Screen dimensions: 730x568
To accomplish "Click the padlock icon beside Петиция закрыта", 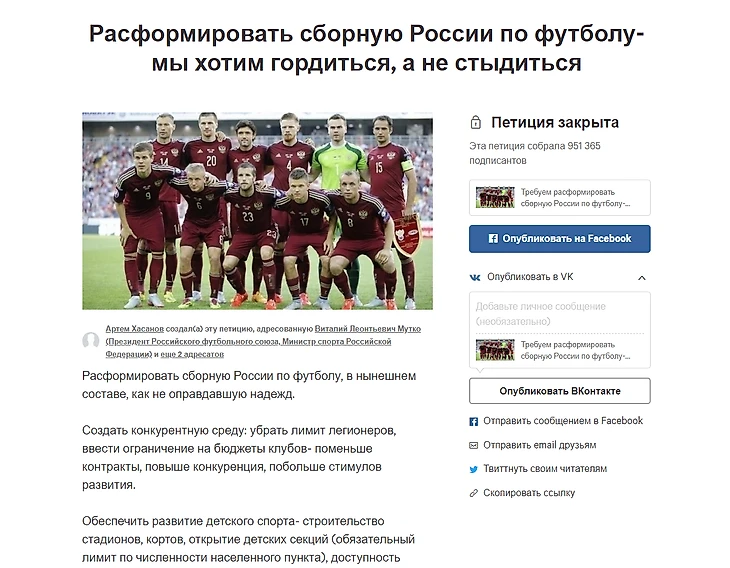I will tap(475, 122).
